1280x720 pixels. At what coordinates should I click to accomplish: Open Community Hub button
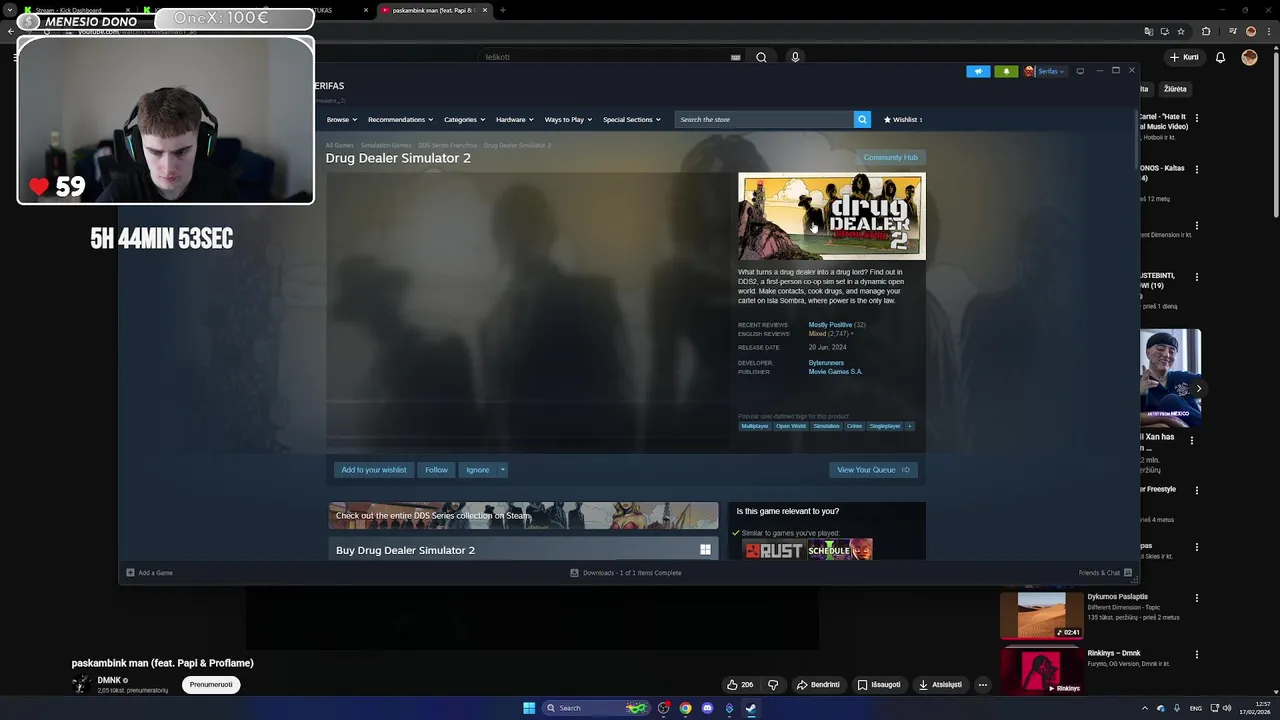coord(890,157)
